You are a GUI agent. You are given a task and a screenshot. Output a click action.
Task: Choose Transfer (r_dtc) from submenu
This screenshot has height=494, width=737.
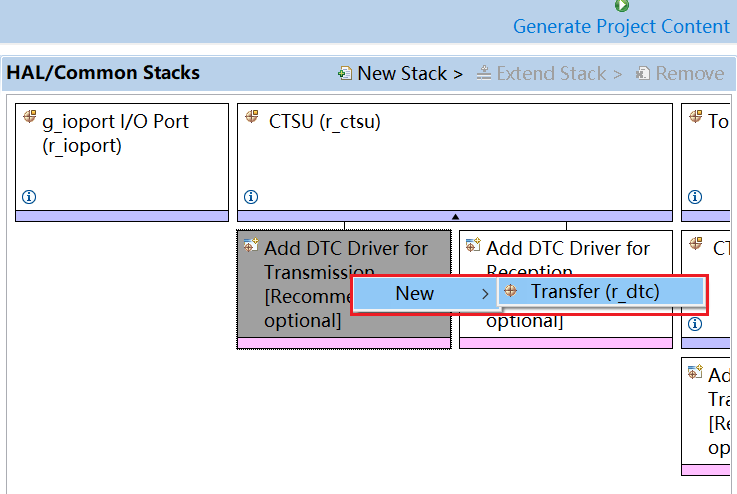click(x=595, y=292)
